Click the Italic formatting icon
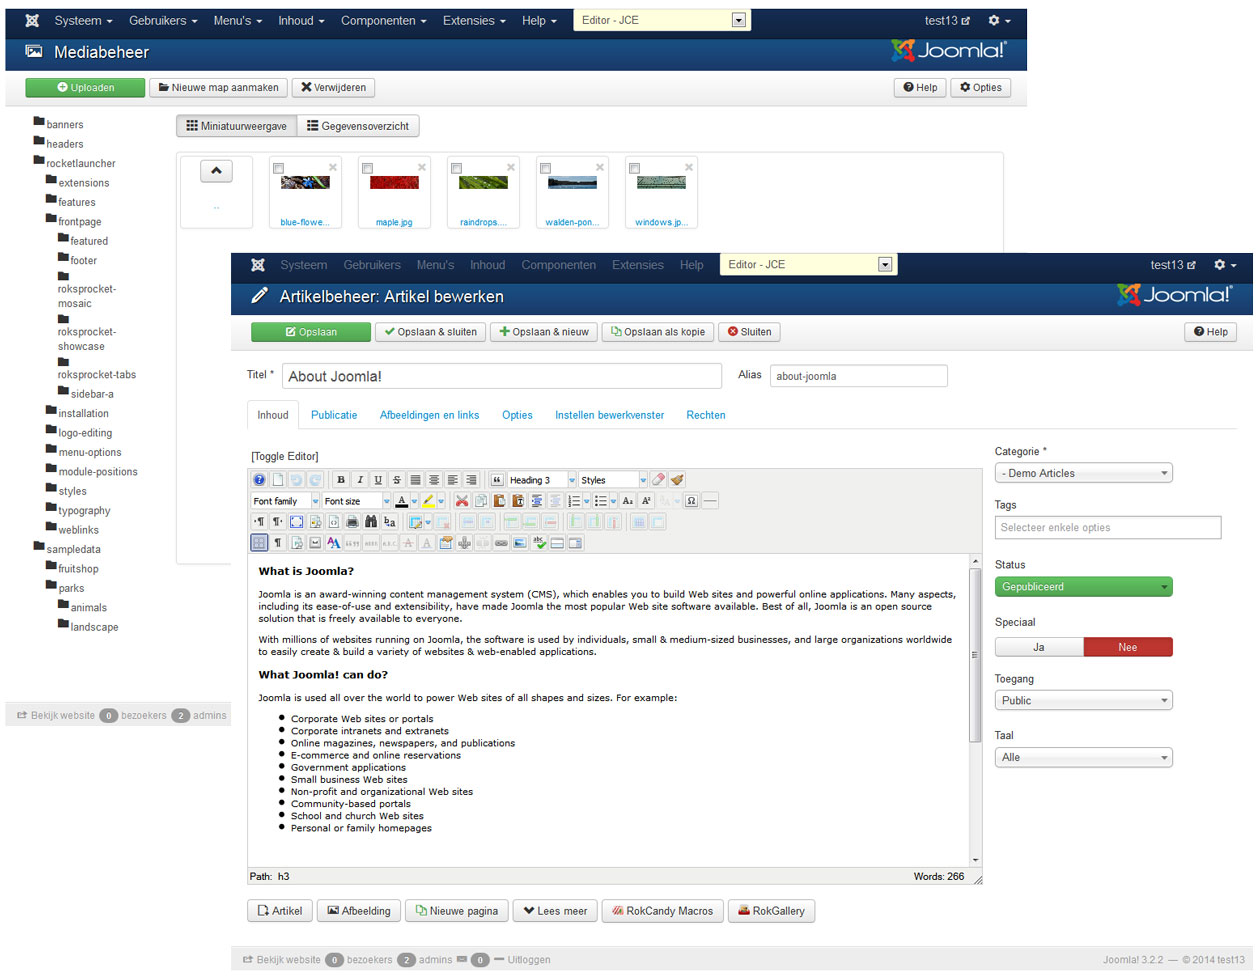 pyautogui.click(x=360, y=480)
